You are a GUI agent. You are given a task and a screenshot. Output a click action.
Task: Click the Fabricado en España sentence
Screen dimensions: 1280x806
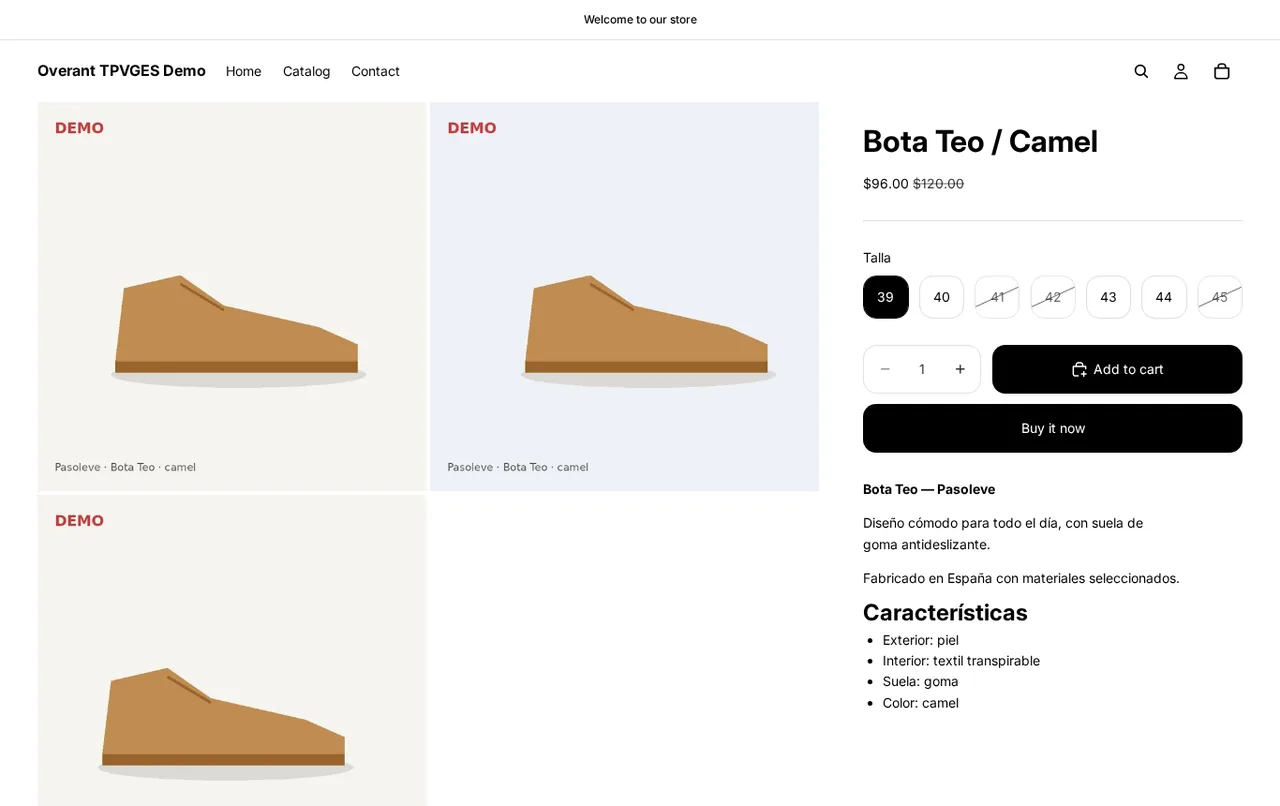tap(1021, 578)
